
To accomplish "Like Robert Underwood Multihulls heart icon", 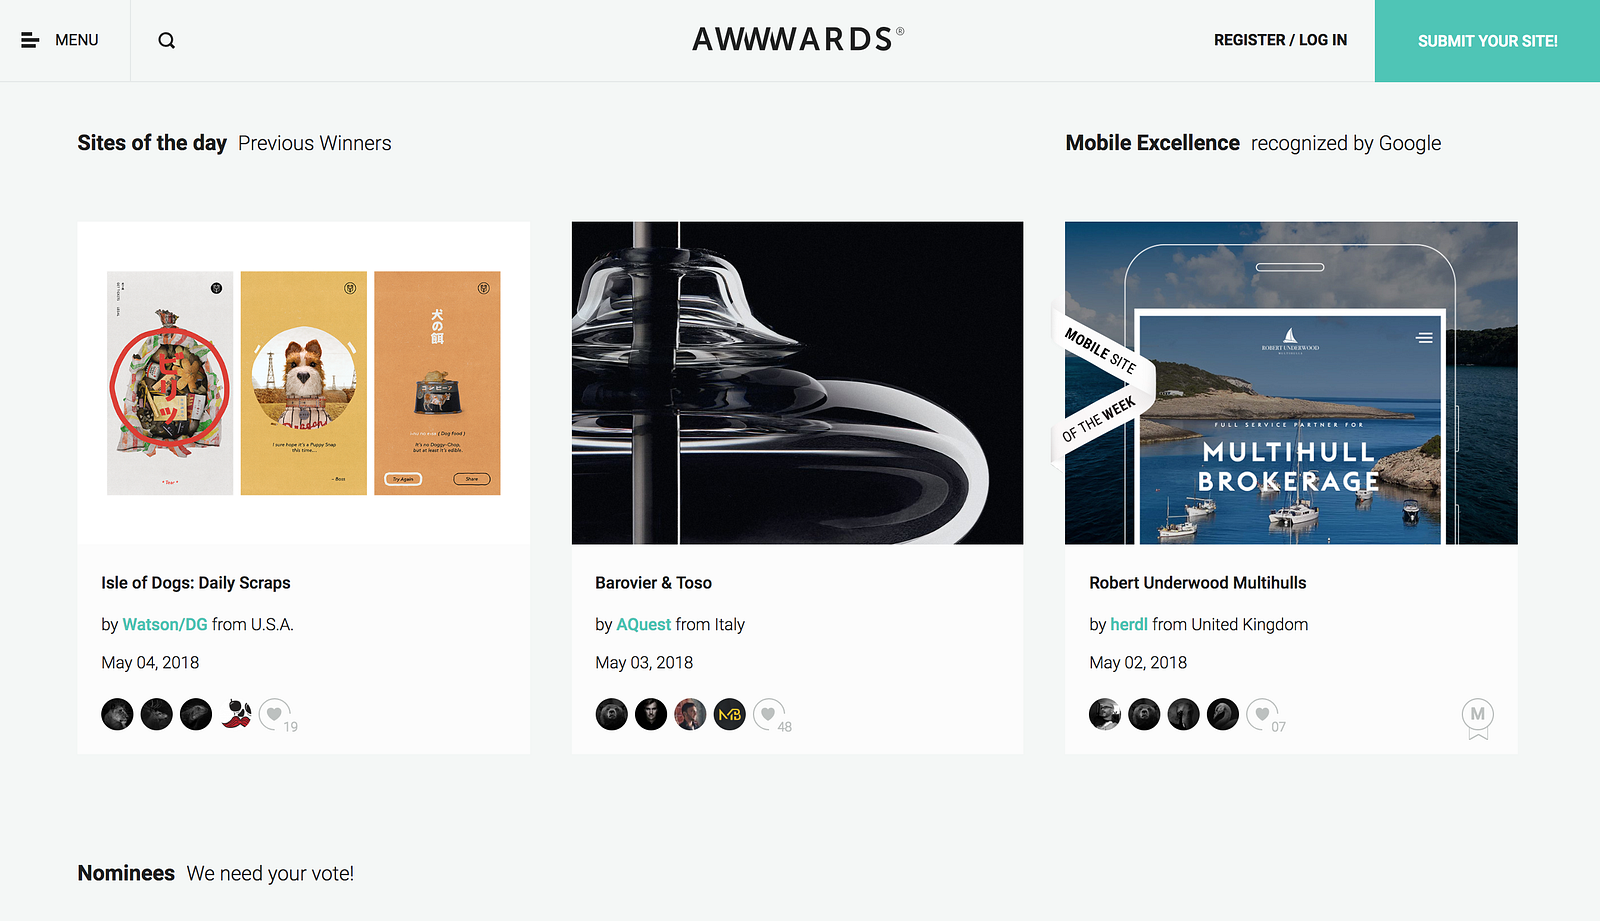I will [x=1262, y=714].
